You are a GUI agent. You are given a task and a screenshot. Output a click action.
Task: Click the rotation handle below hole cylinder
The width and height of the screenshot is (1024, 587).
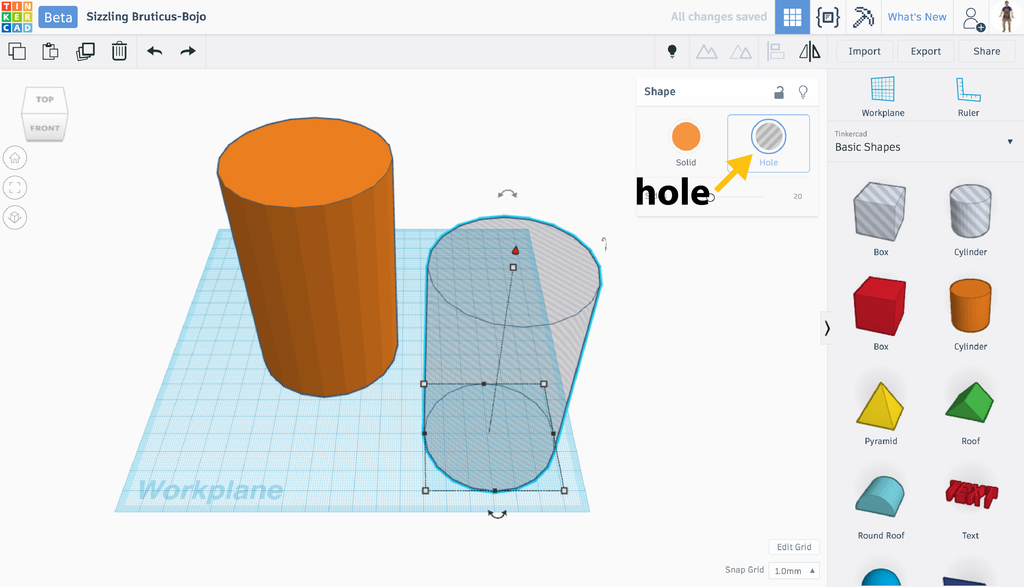point(498,515)
